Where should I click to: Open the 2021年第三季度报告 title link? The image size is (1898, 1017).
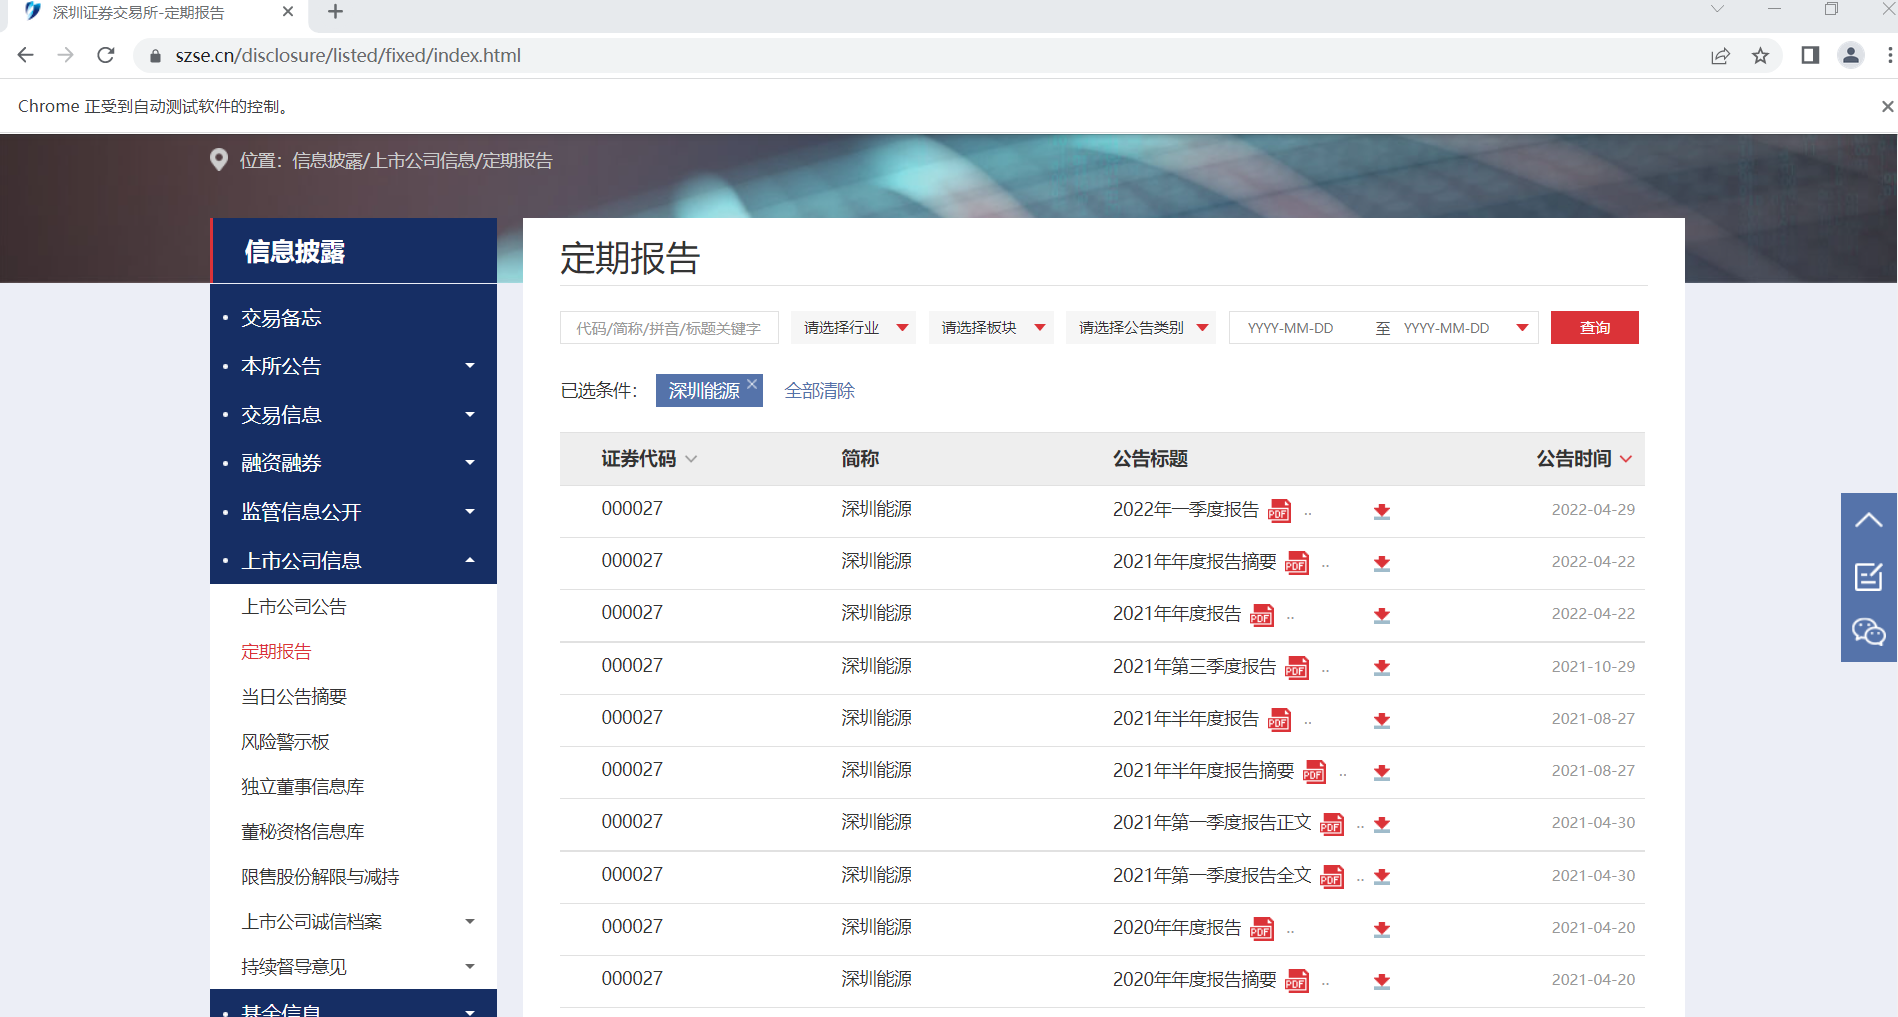[1194, 667]
